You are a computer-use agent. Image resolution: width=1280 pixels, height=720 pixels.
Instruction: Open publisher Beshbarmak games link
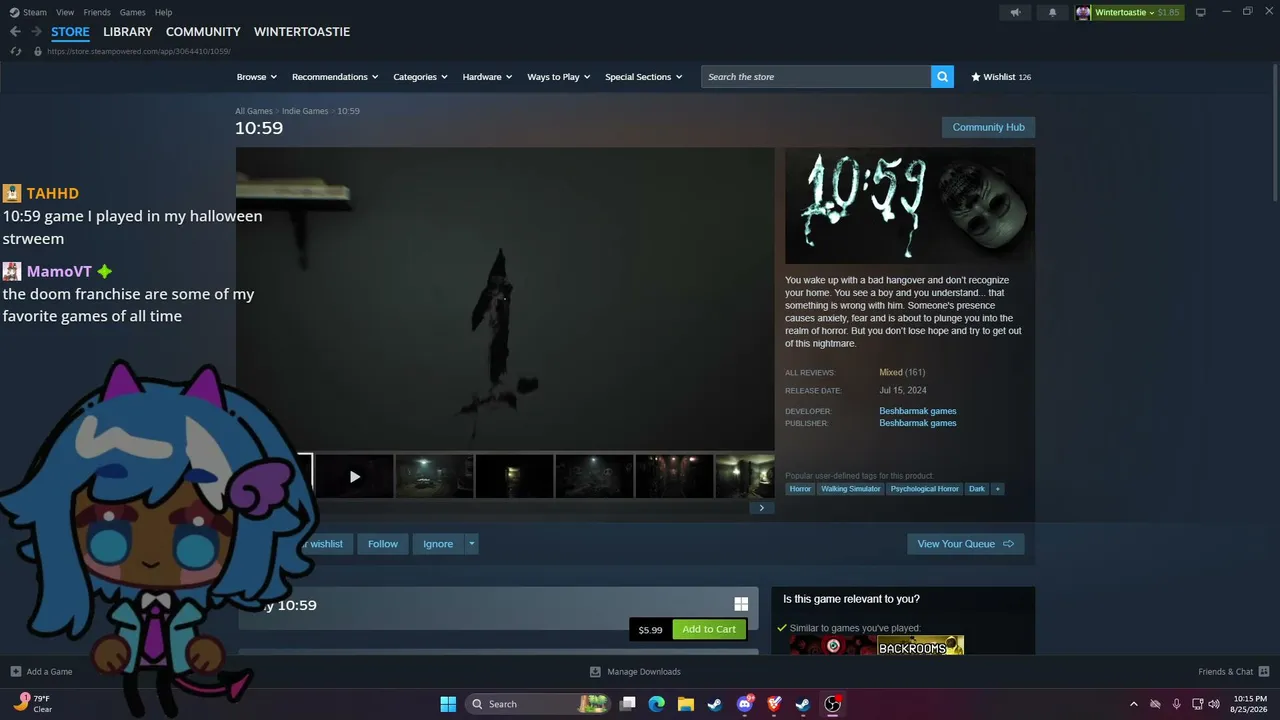tap(918, 423)
